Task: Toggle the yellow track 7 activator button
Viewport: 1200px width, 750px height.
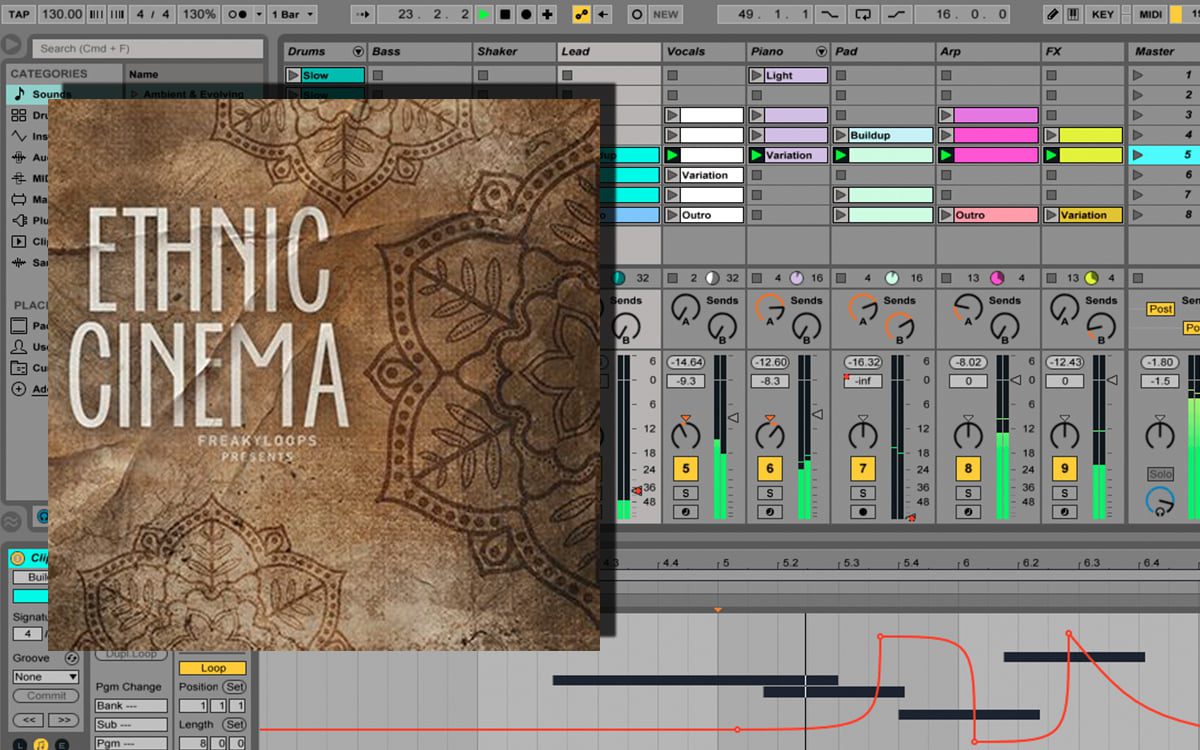Action: tap(863, 468)
